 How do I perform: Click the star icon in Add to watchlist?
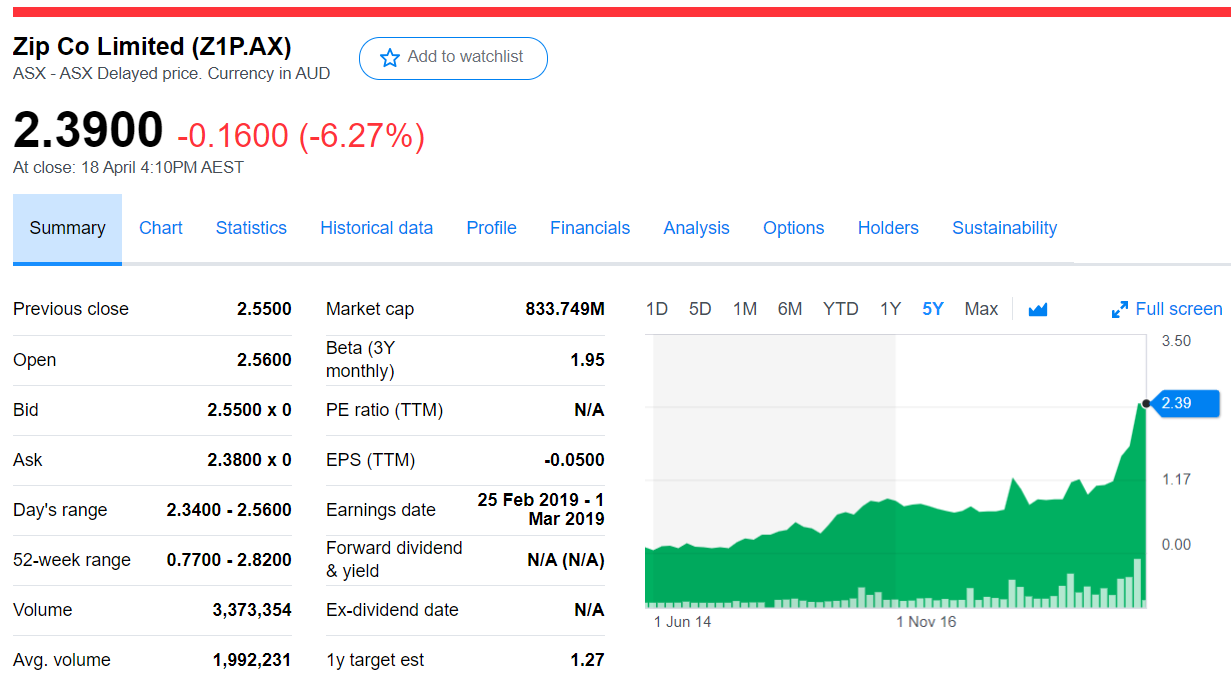click(x=390, y=58)
